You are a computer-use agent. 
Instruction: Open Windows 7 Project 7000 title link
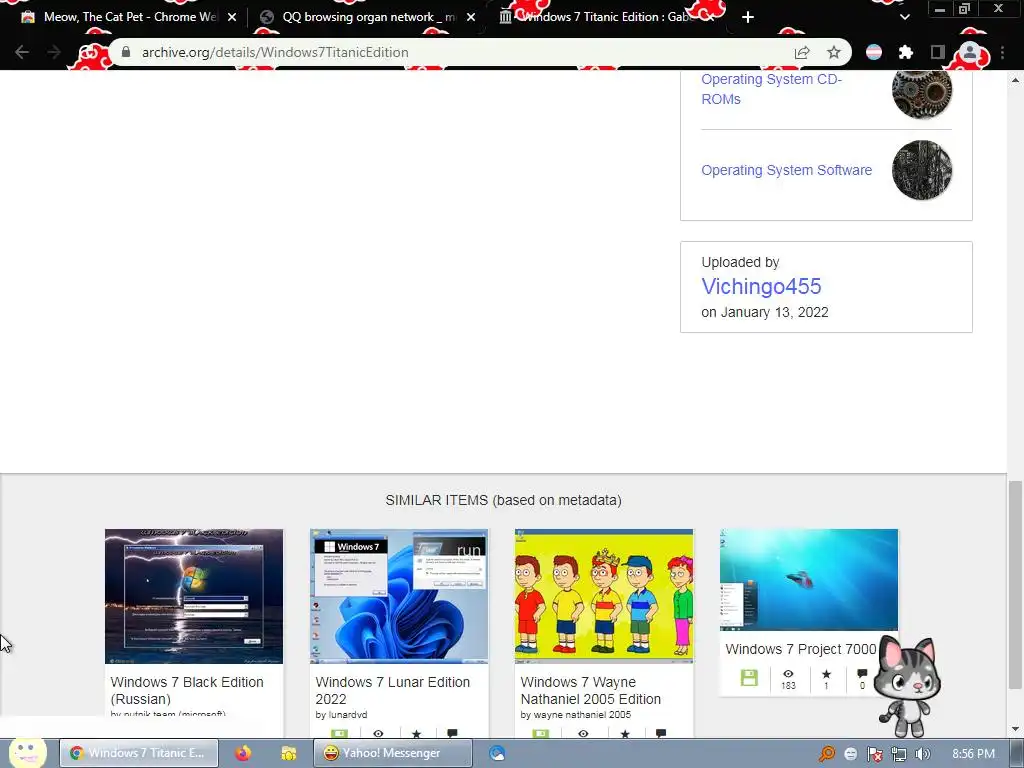(801, 649)
